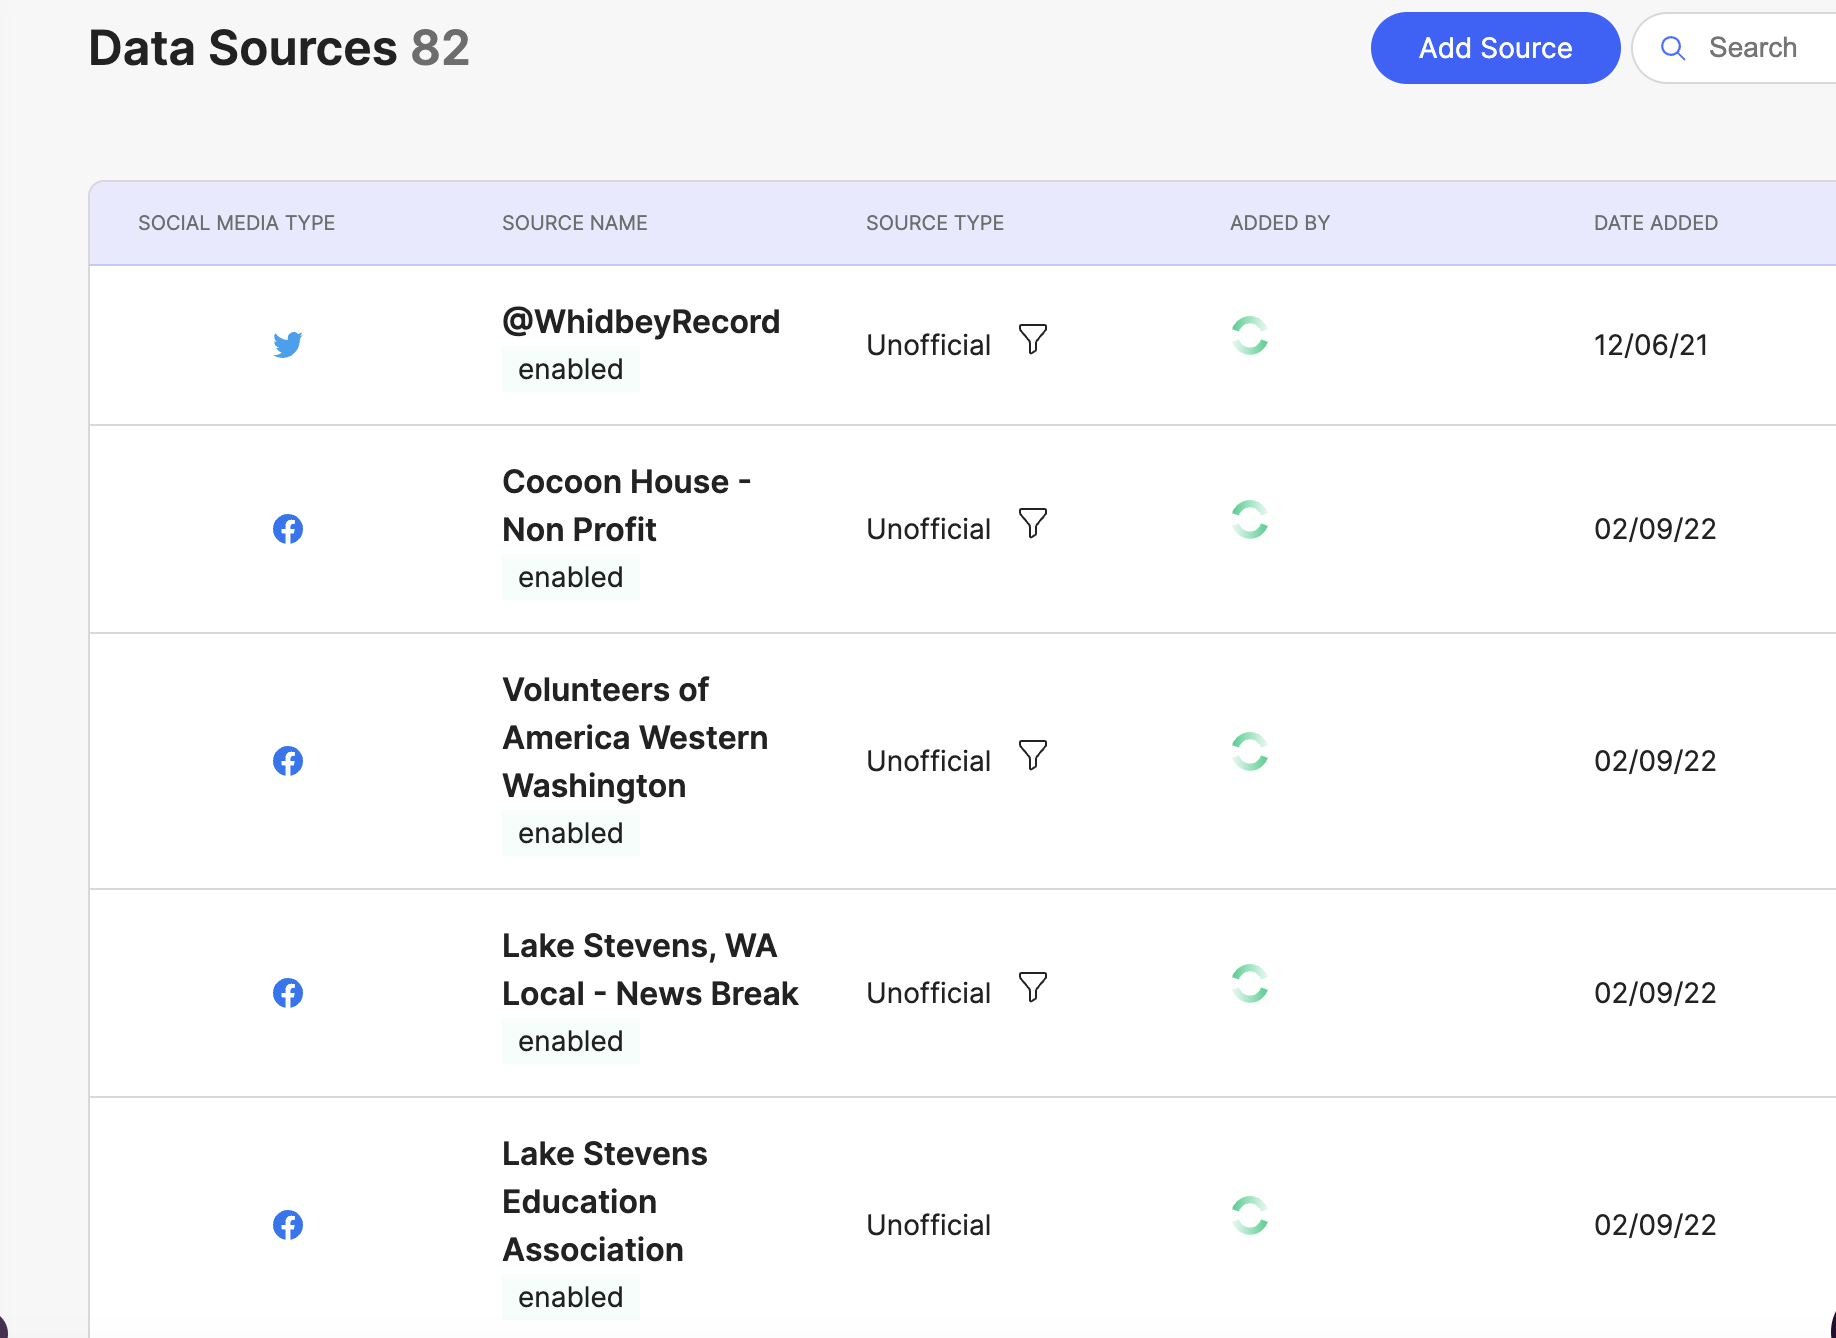Click date 02/09/22 in Lake Stevens News Break row
Screen dimensions: 1836x1338
[1655, 993]
